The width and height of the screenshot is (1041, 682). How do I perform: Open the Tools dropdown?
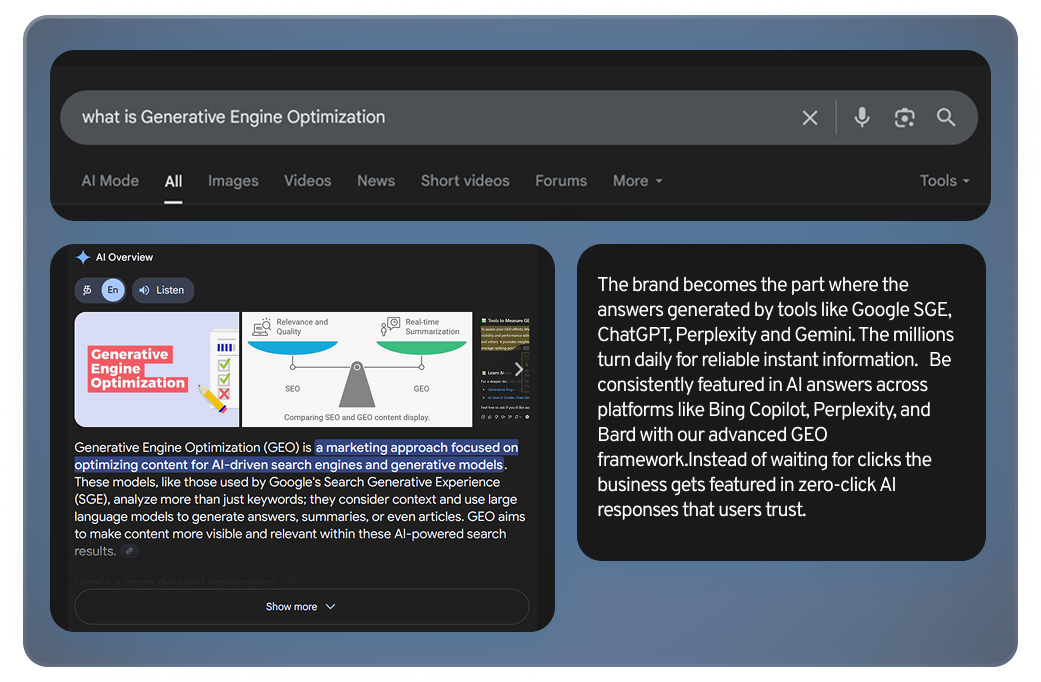(944, 181)
